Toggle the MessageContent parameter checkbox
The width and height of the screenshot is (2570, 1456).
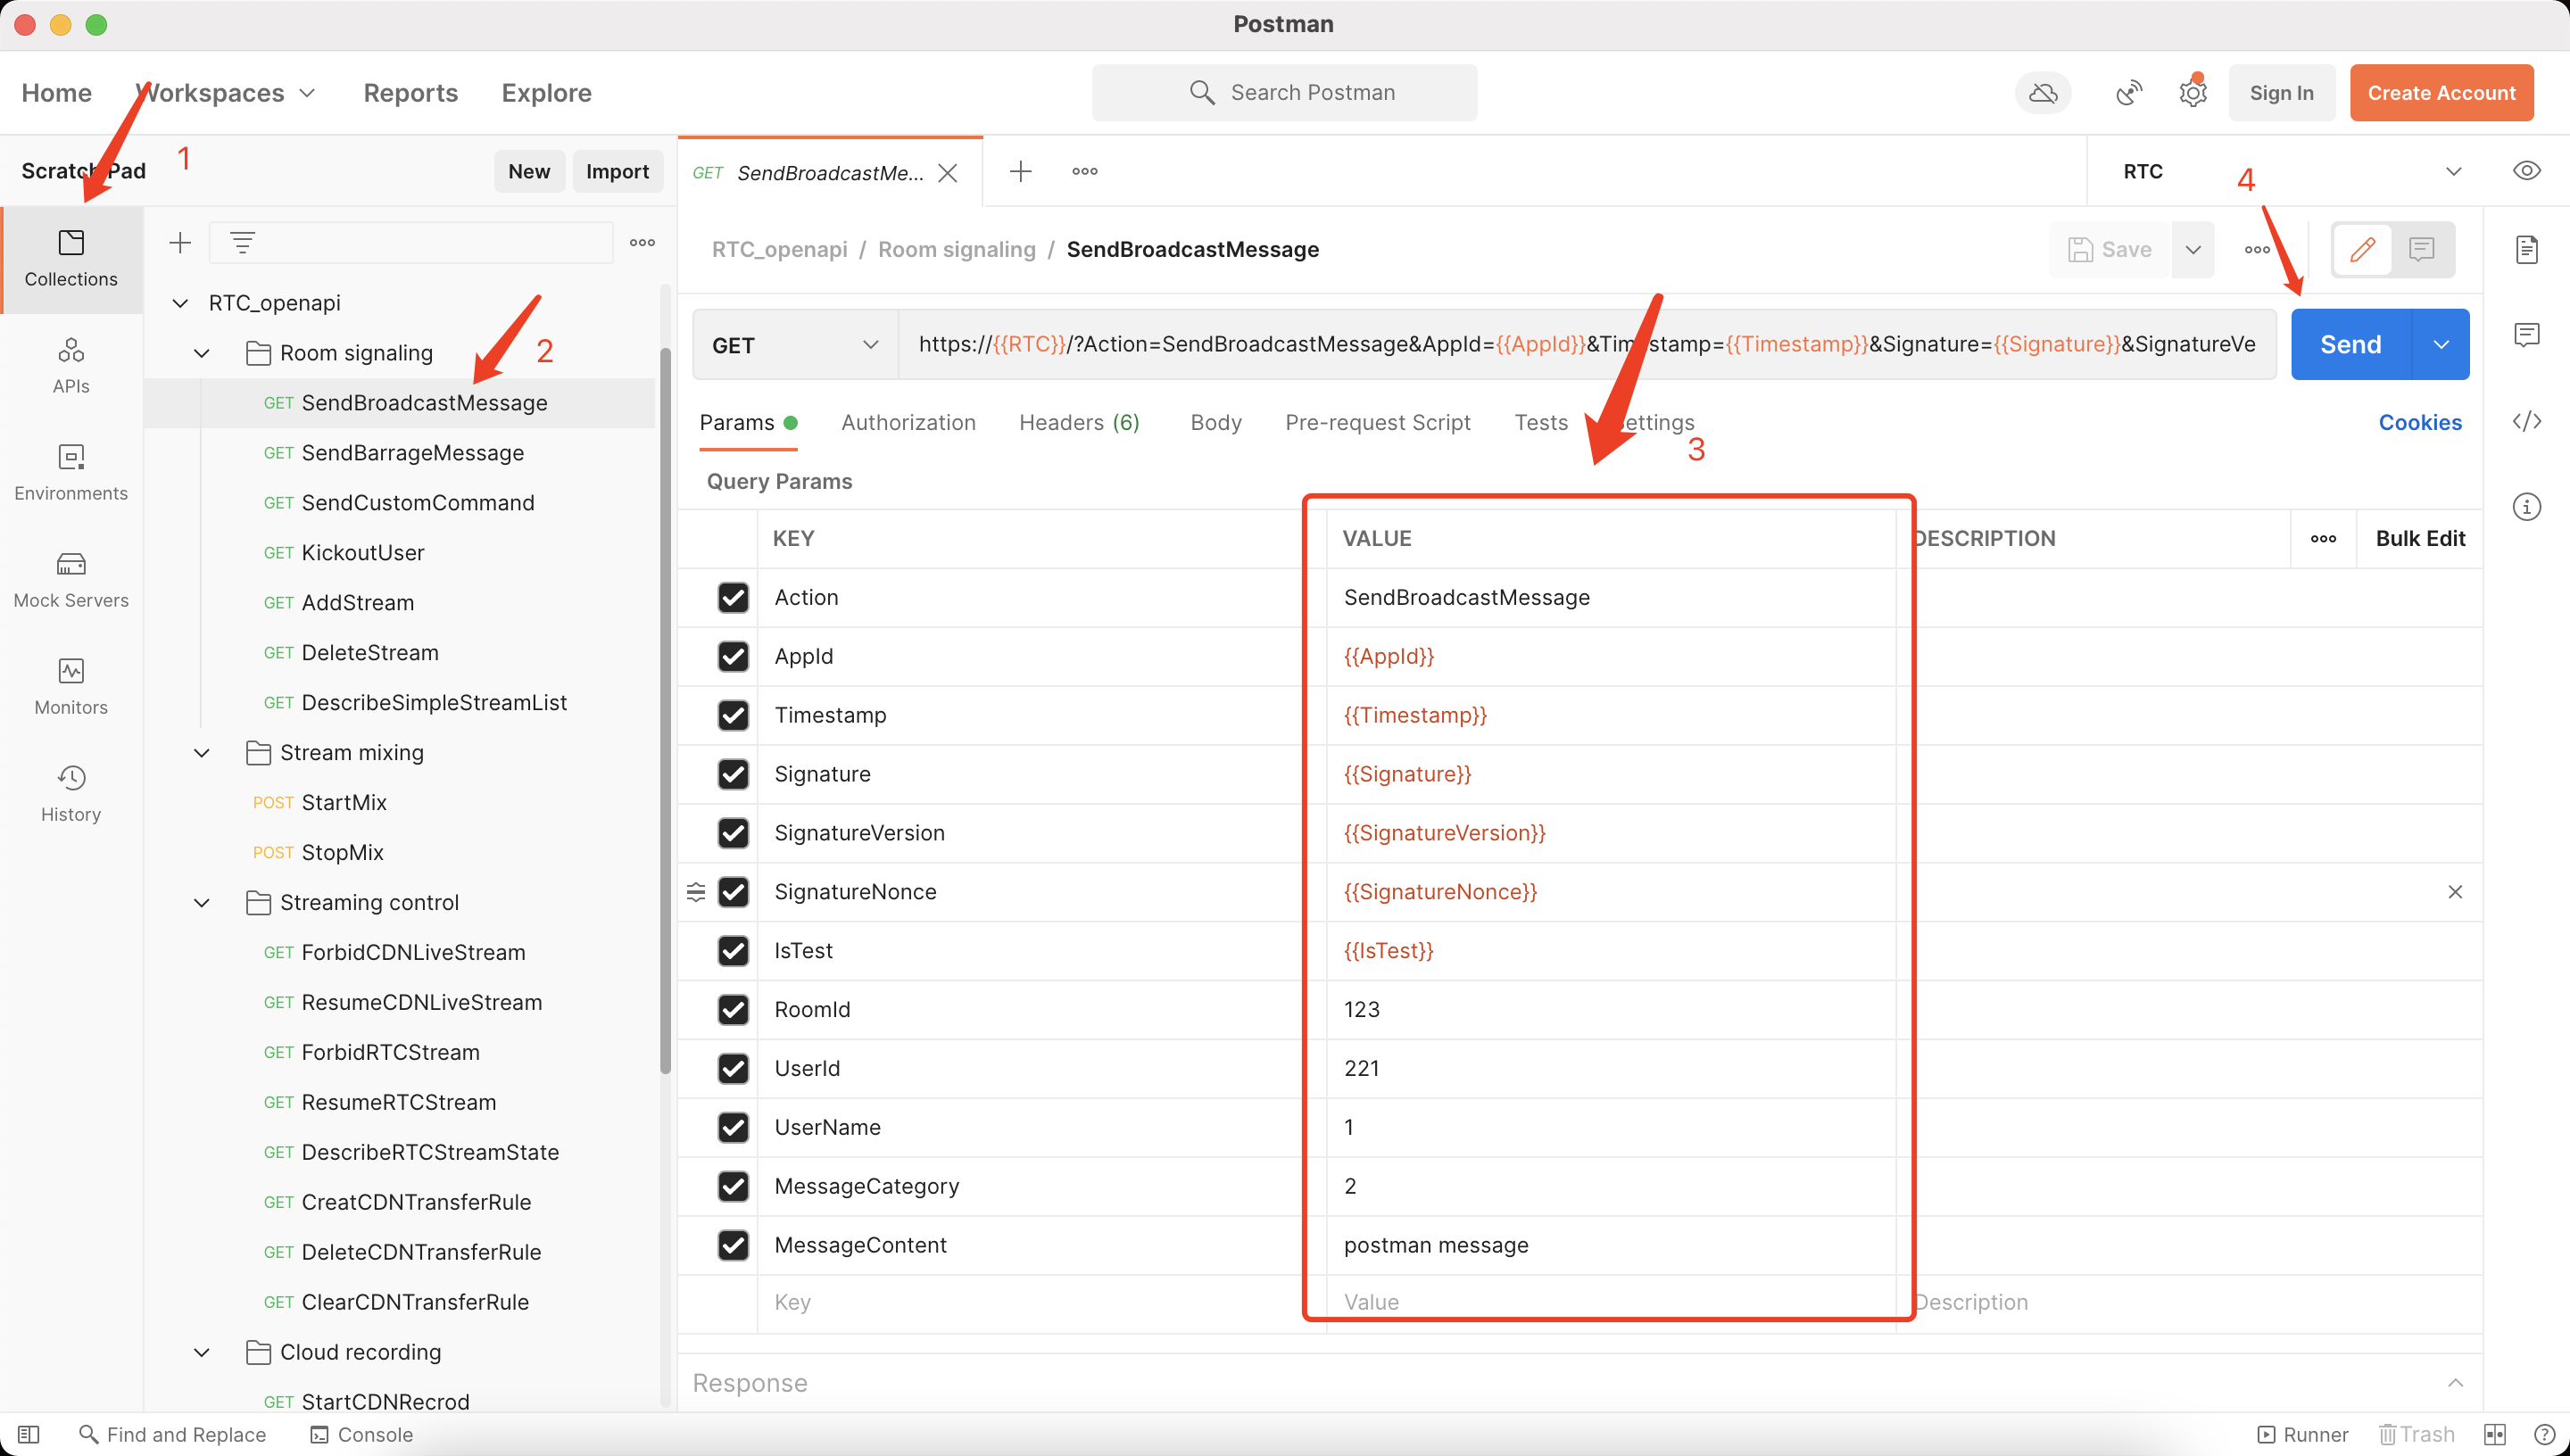click(x=734, y=1245)
